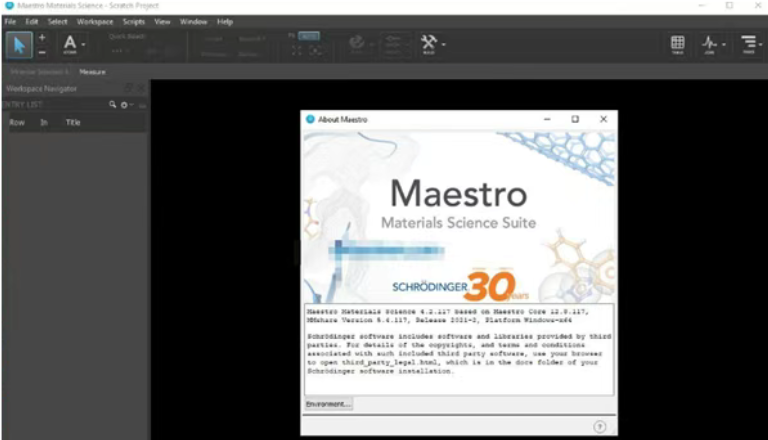Image resolution: width=768 pixels, height=440 pixels.
Task: Open the Table icon in toolbar
Action: point(677,44)
